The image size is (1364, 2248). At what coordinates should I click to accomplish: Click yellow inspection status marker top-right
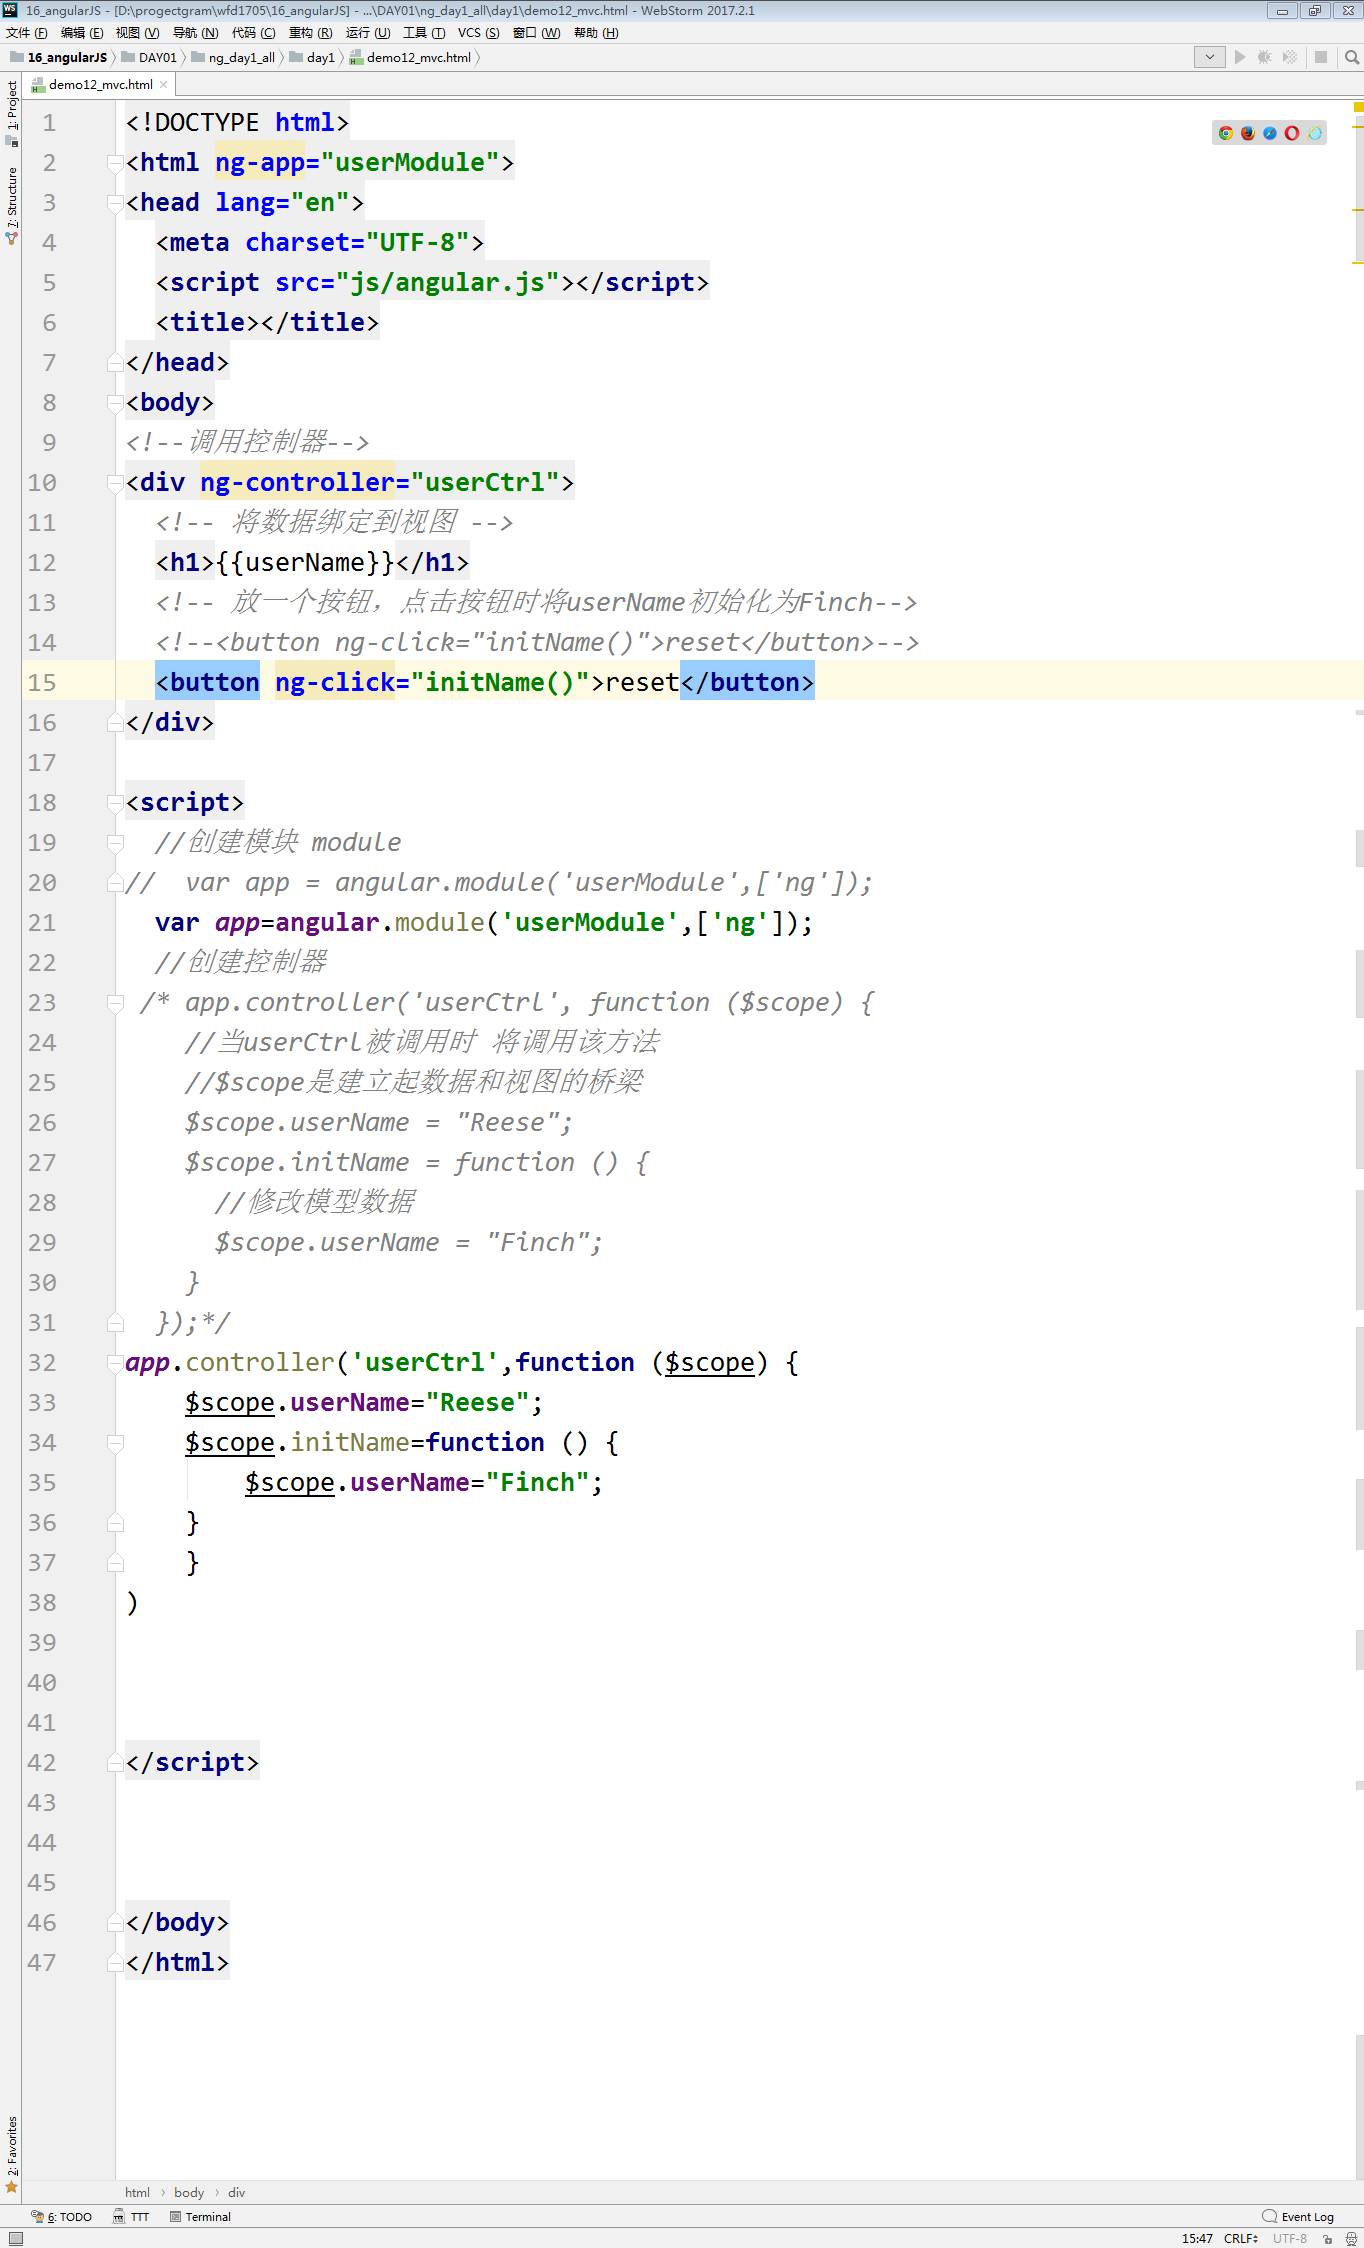click(1358, 106)
